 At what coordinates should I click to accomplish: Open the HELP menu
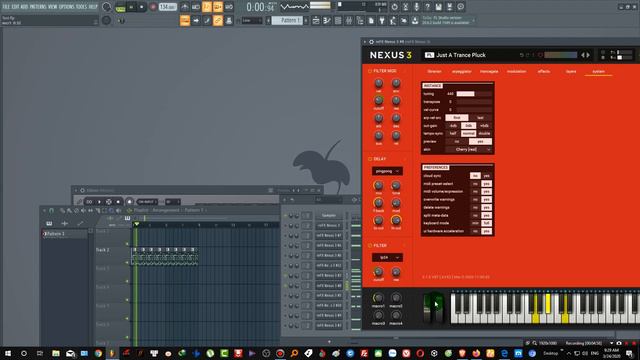93,7
